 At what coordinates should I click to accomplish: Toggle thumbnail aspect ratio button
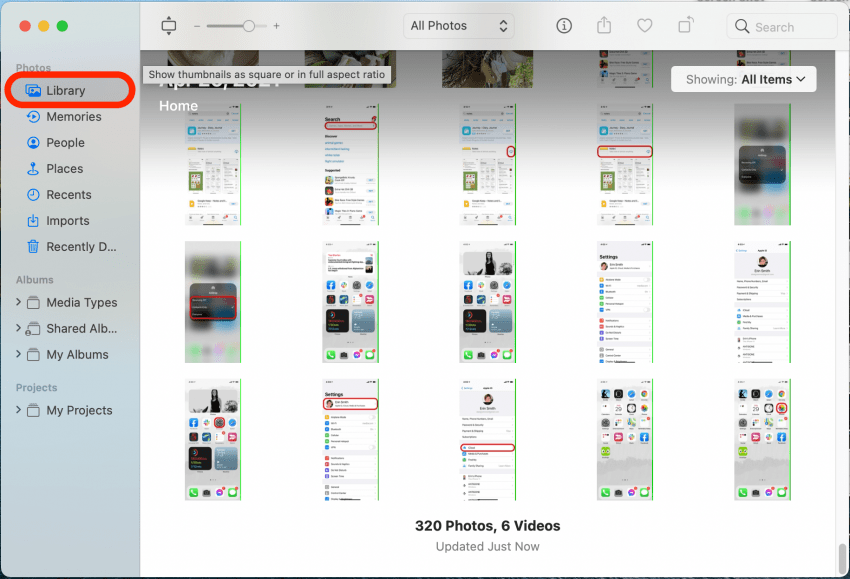169,25
